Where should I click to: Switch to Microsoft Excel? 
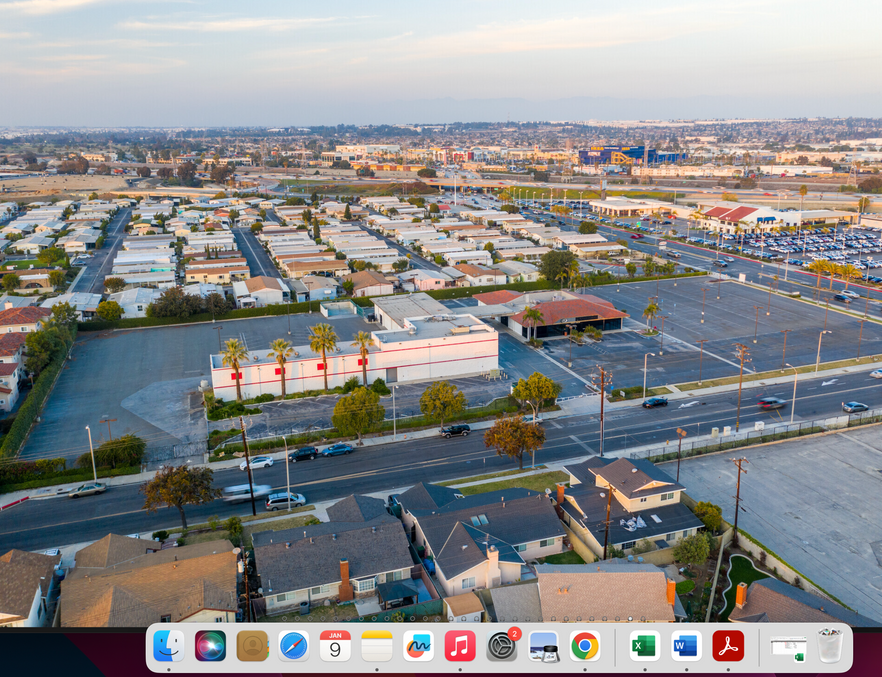click(x=644, y=646)
